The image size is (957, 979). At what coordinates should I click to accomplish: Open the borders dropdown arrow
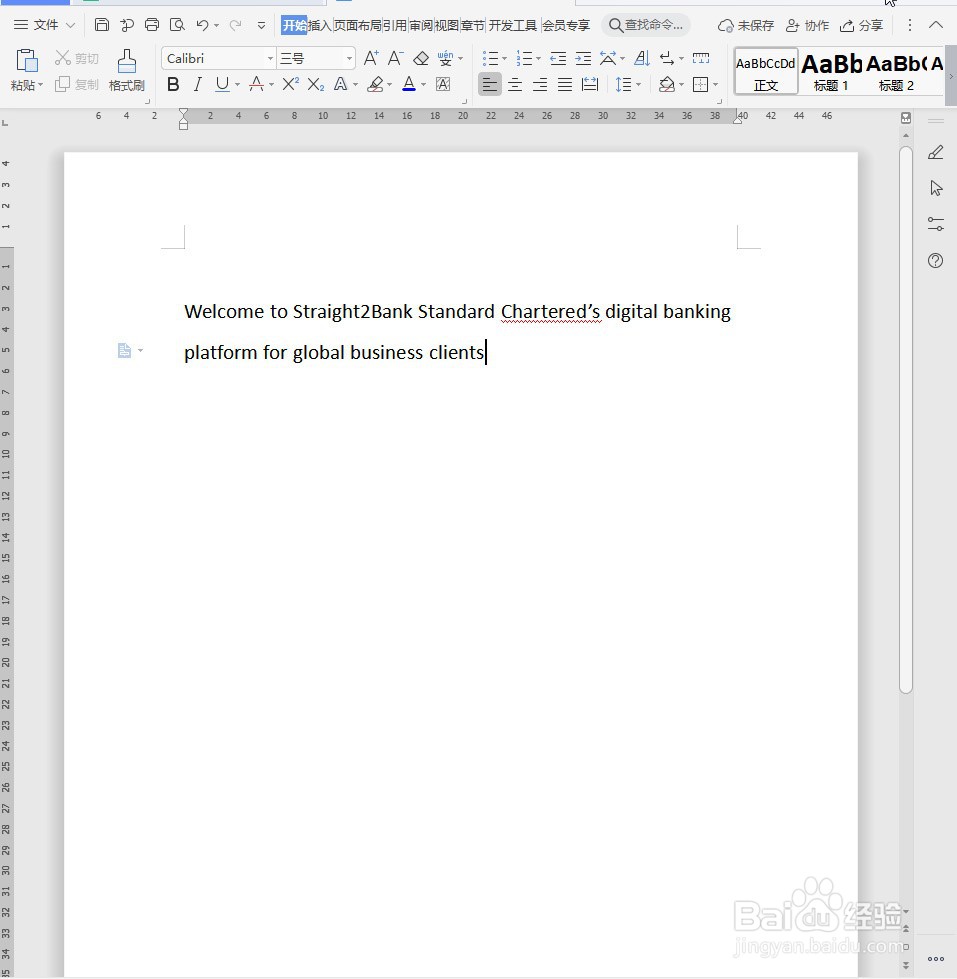[x=715, y=84]
